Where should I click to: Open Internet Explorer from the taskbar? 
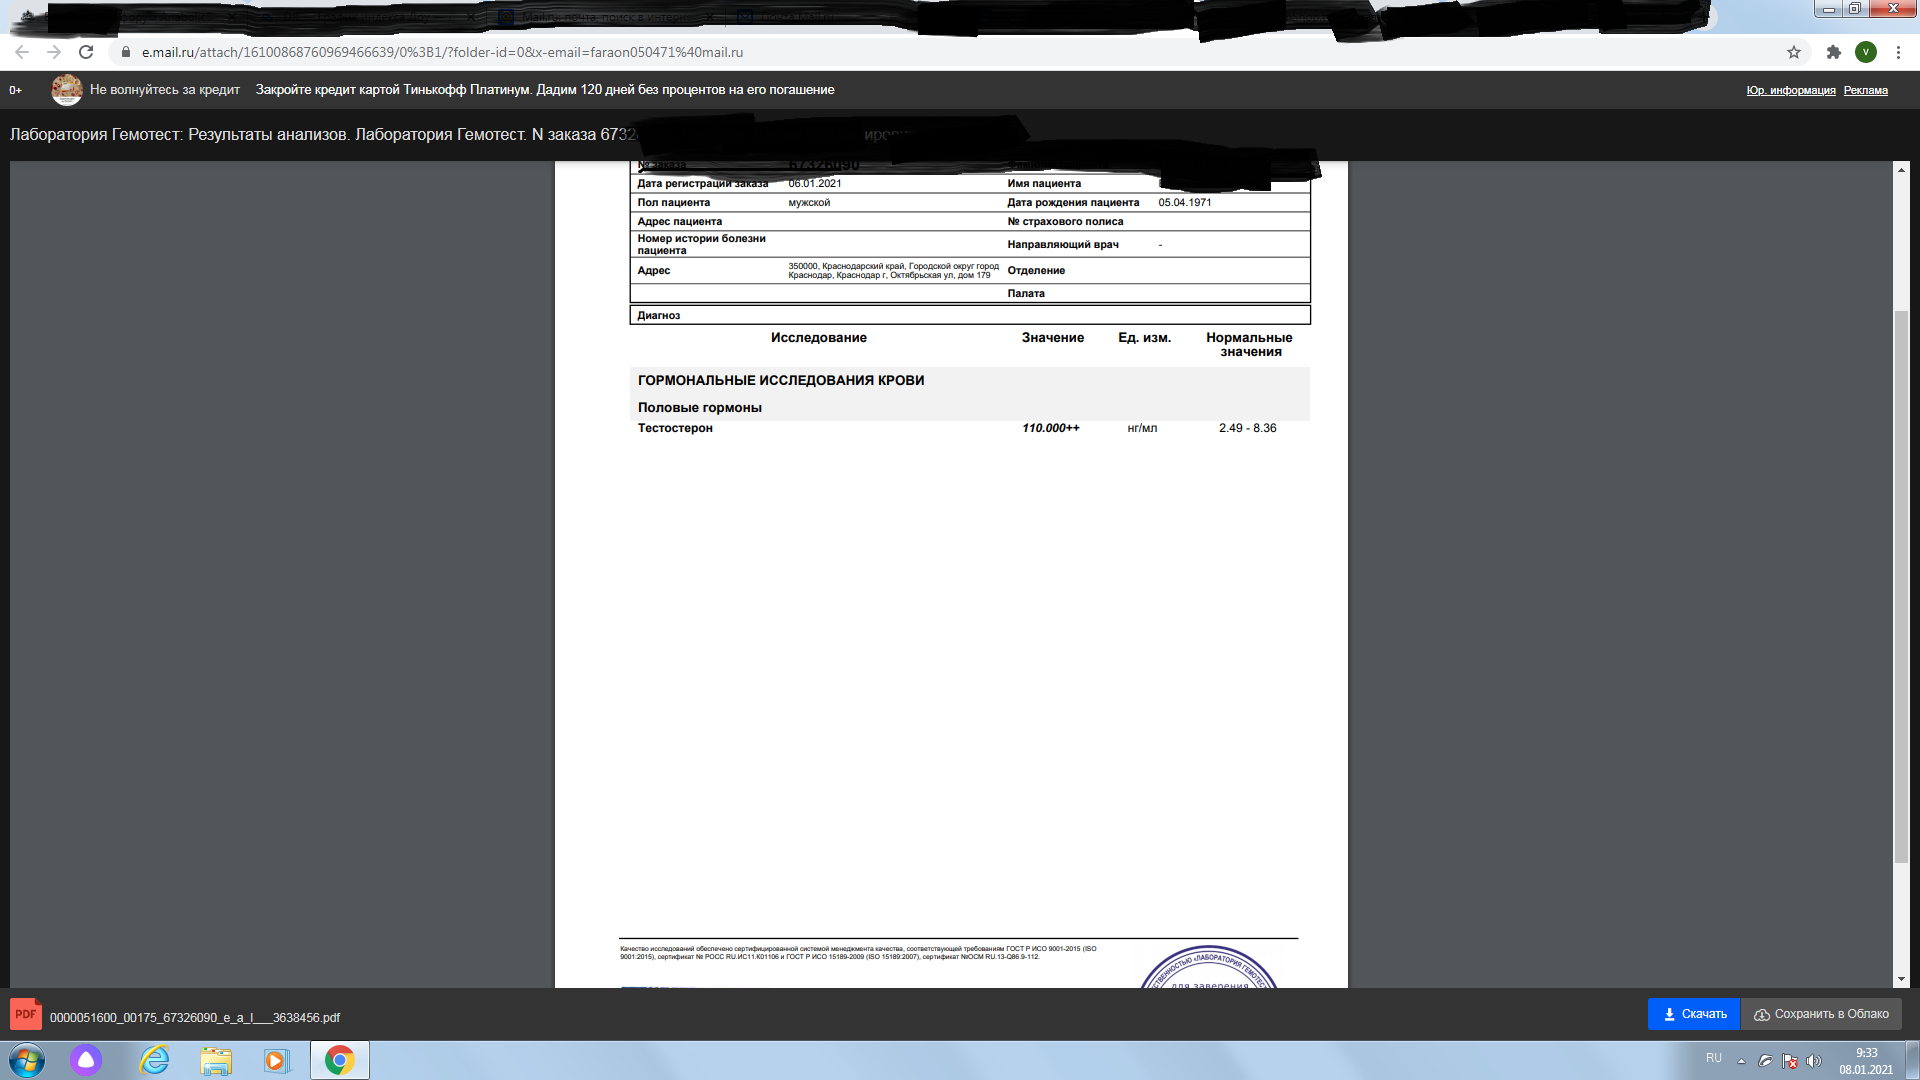[x=154, y=1060]
